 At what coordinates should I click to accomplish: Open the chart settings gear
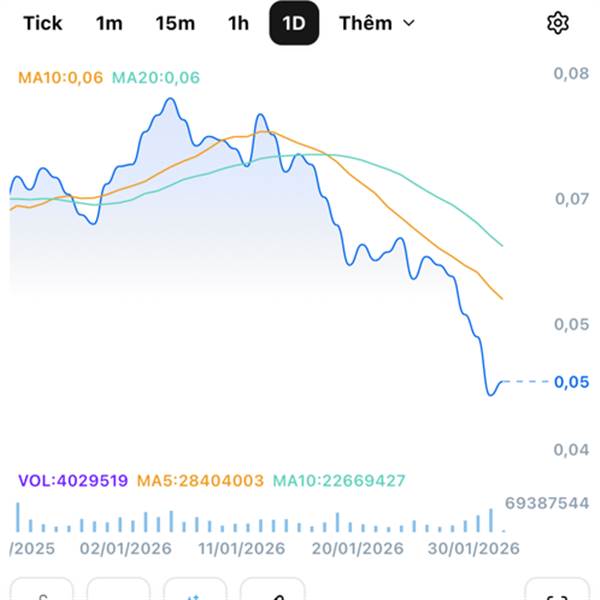click(x=557, y=23)
